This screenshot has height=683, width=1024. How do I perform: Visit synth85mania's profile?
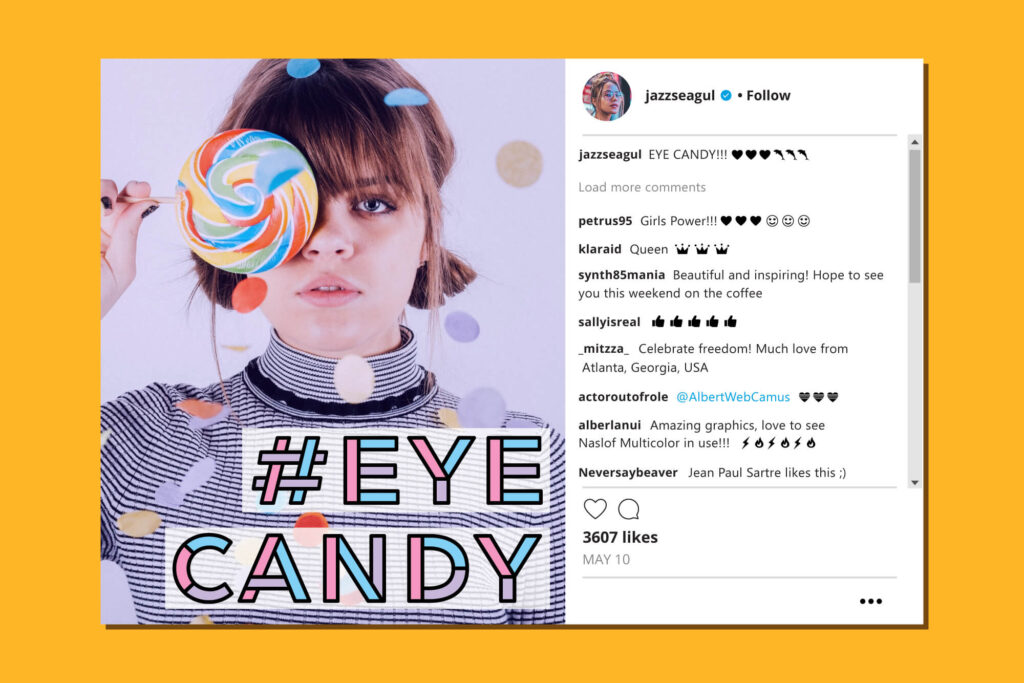pyautogui.click(x=622, y=275)
